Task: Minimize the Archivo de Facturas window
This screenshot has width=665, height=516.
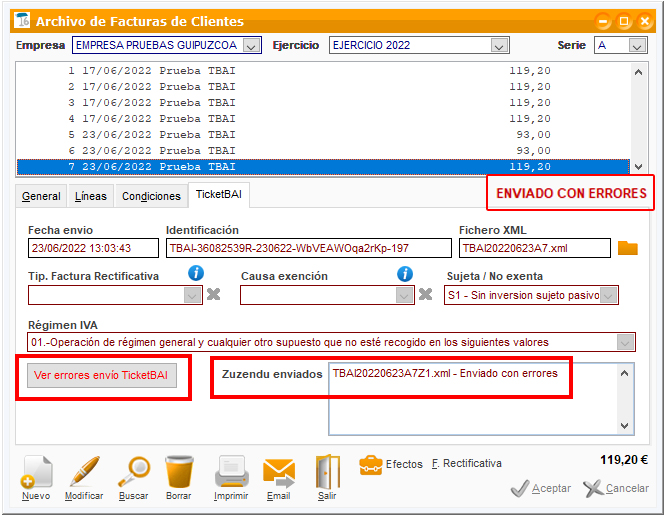Action: (603, 21)
